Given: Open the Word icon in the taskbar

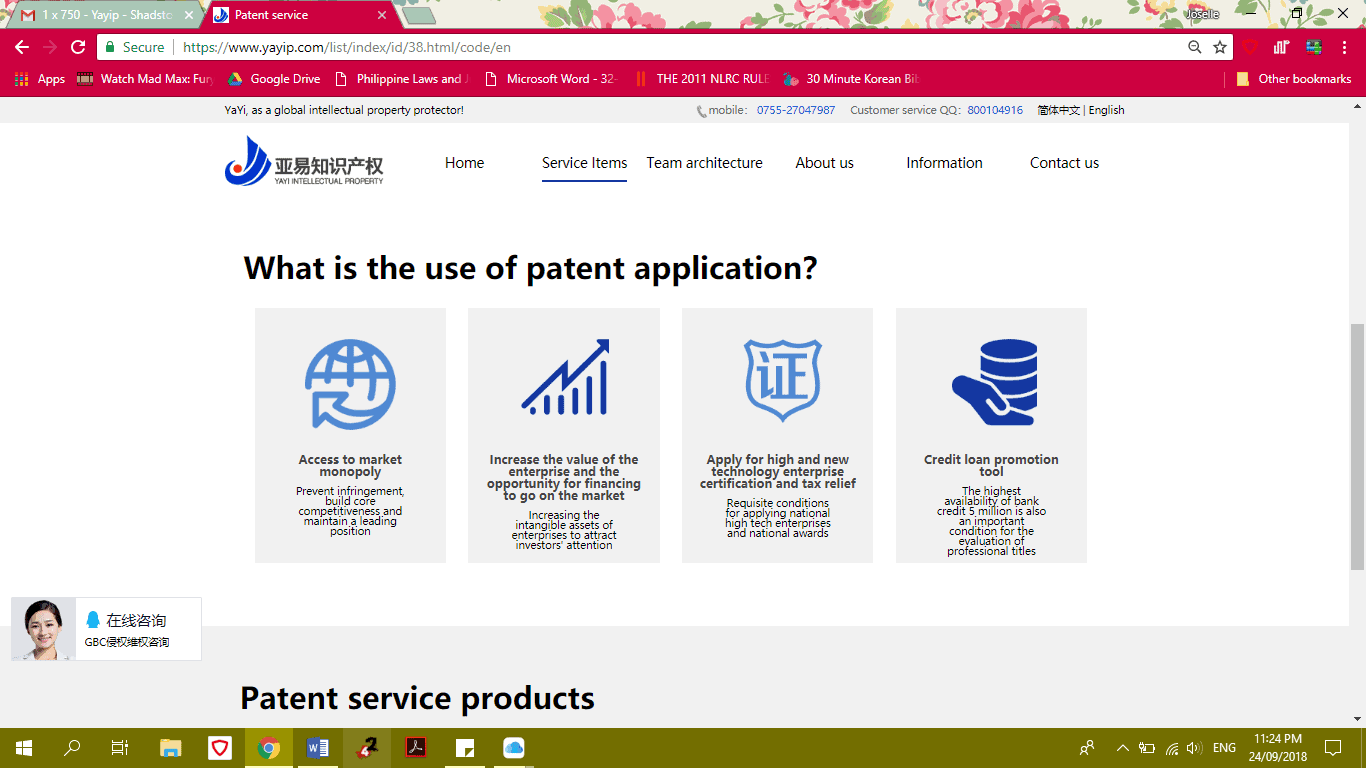Looking at the screenshot, I should point(318,748).
